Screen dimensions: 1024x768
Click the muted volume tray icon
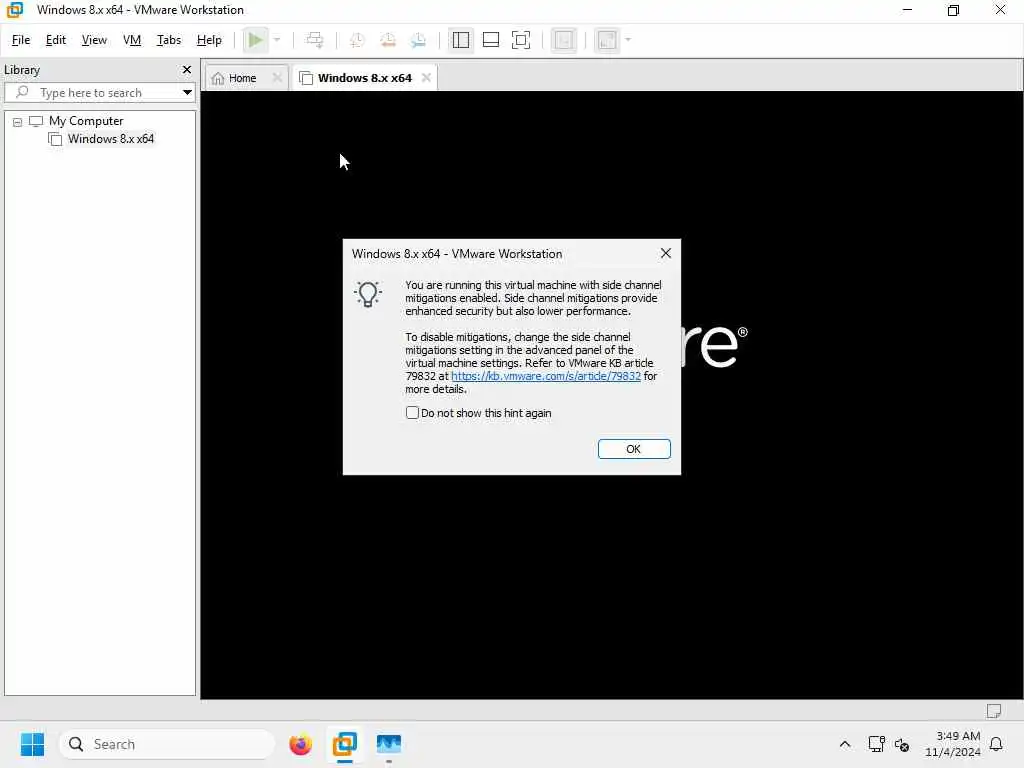click(902, 744)
